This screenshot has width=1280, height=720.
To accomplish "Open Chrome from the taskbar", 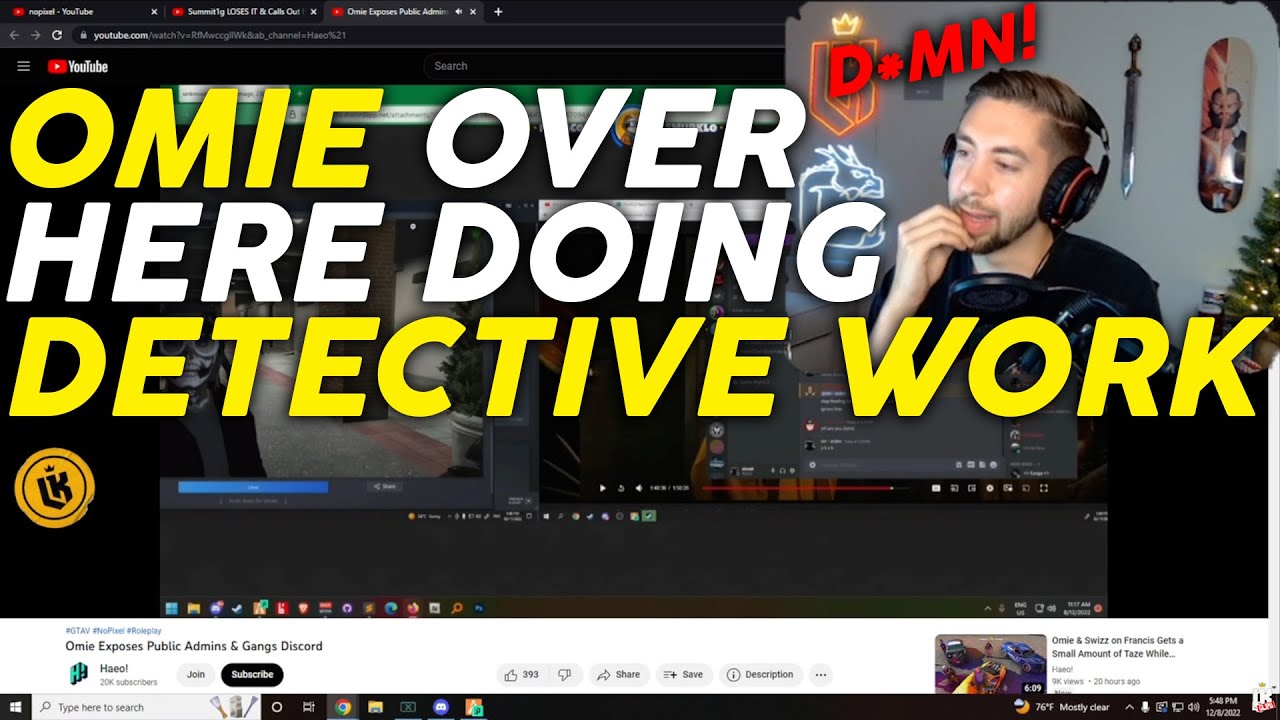I will (343, 707).
